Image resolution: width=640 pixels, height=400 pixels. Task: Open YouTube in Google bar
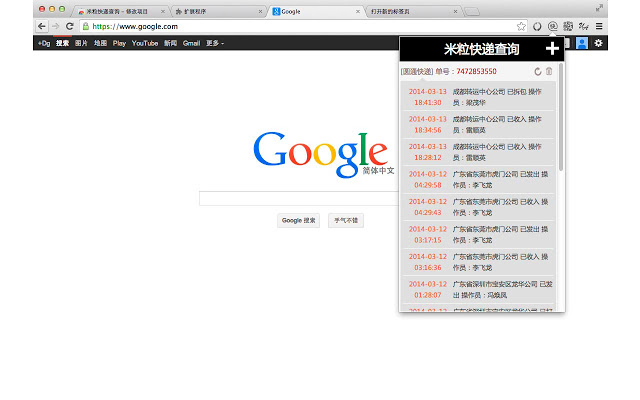(144, 43)
